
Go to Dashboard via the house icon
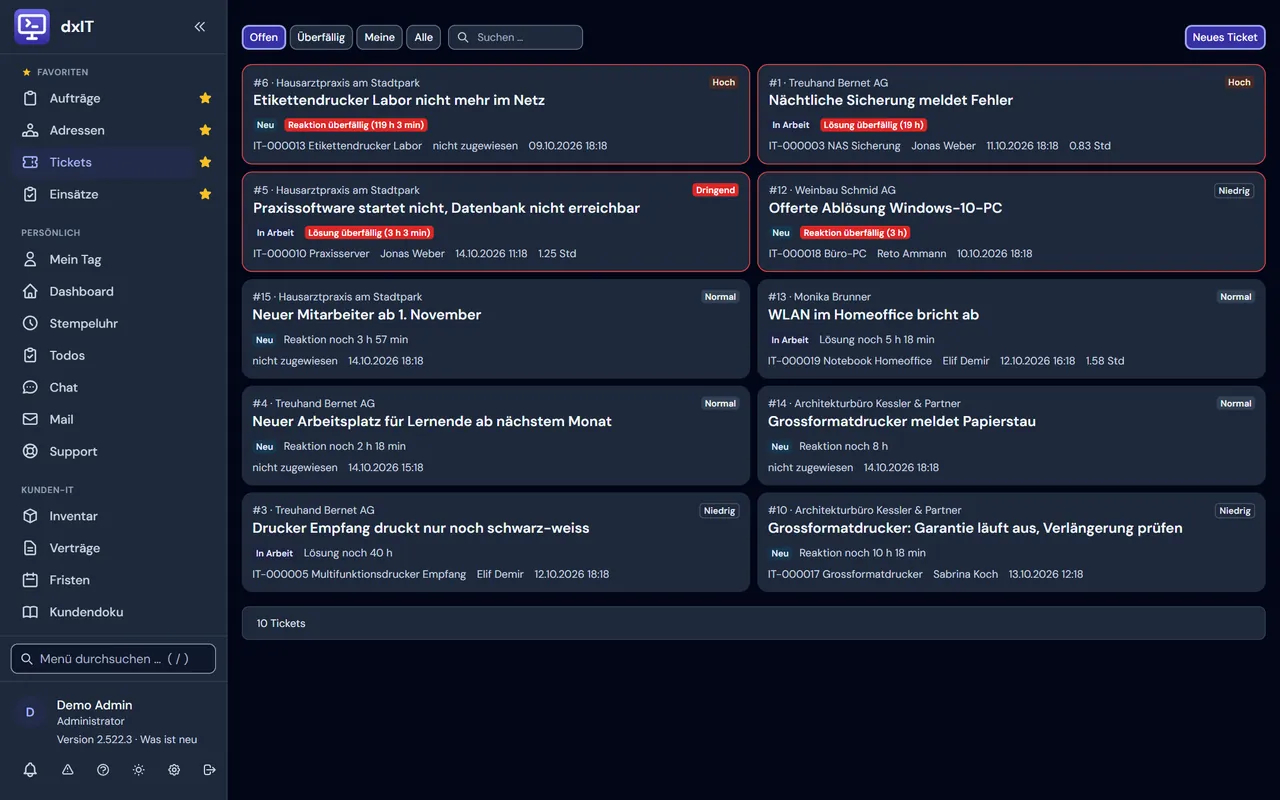pyautogui.click(x=31, y=291)
